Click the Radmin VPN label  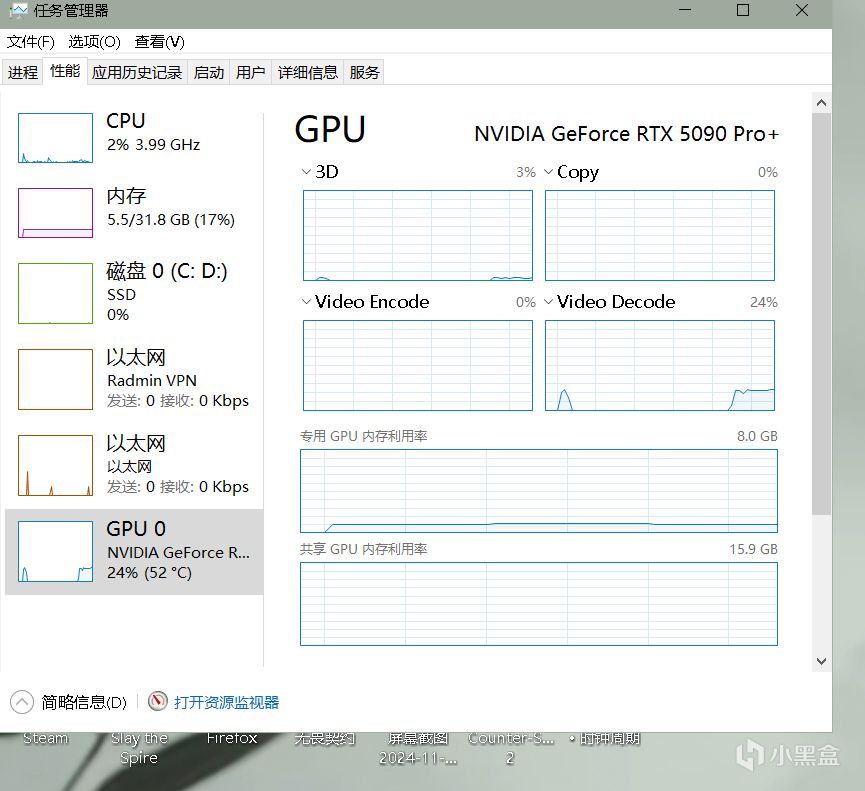pyautogui.click(x=152, y=381)
